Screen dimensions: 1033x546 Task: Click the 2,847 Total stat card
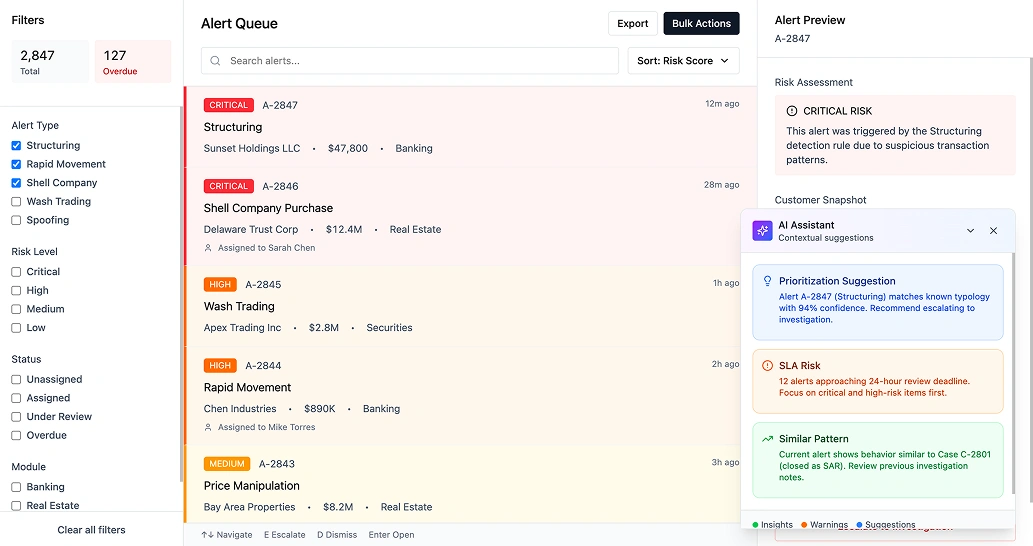[x=50, y=61]
